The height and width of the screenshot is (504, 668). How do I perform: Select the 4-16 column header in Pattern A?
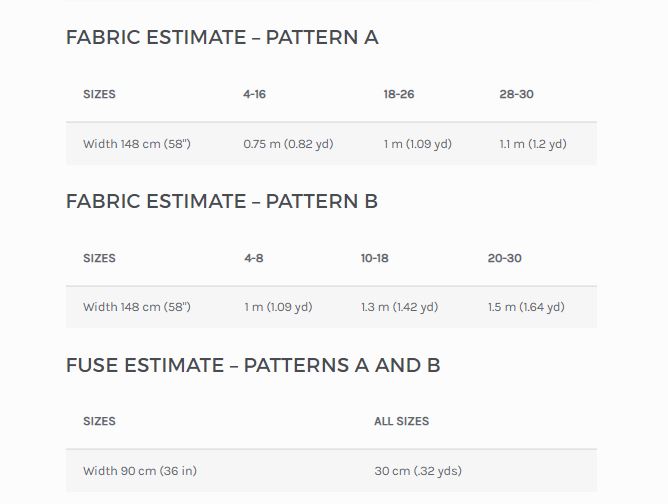tap(254, 94)
